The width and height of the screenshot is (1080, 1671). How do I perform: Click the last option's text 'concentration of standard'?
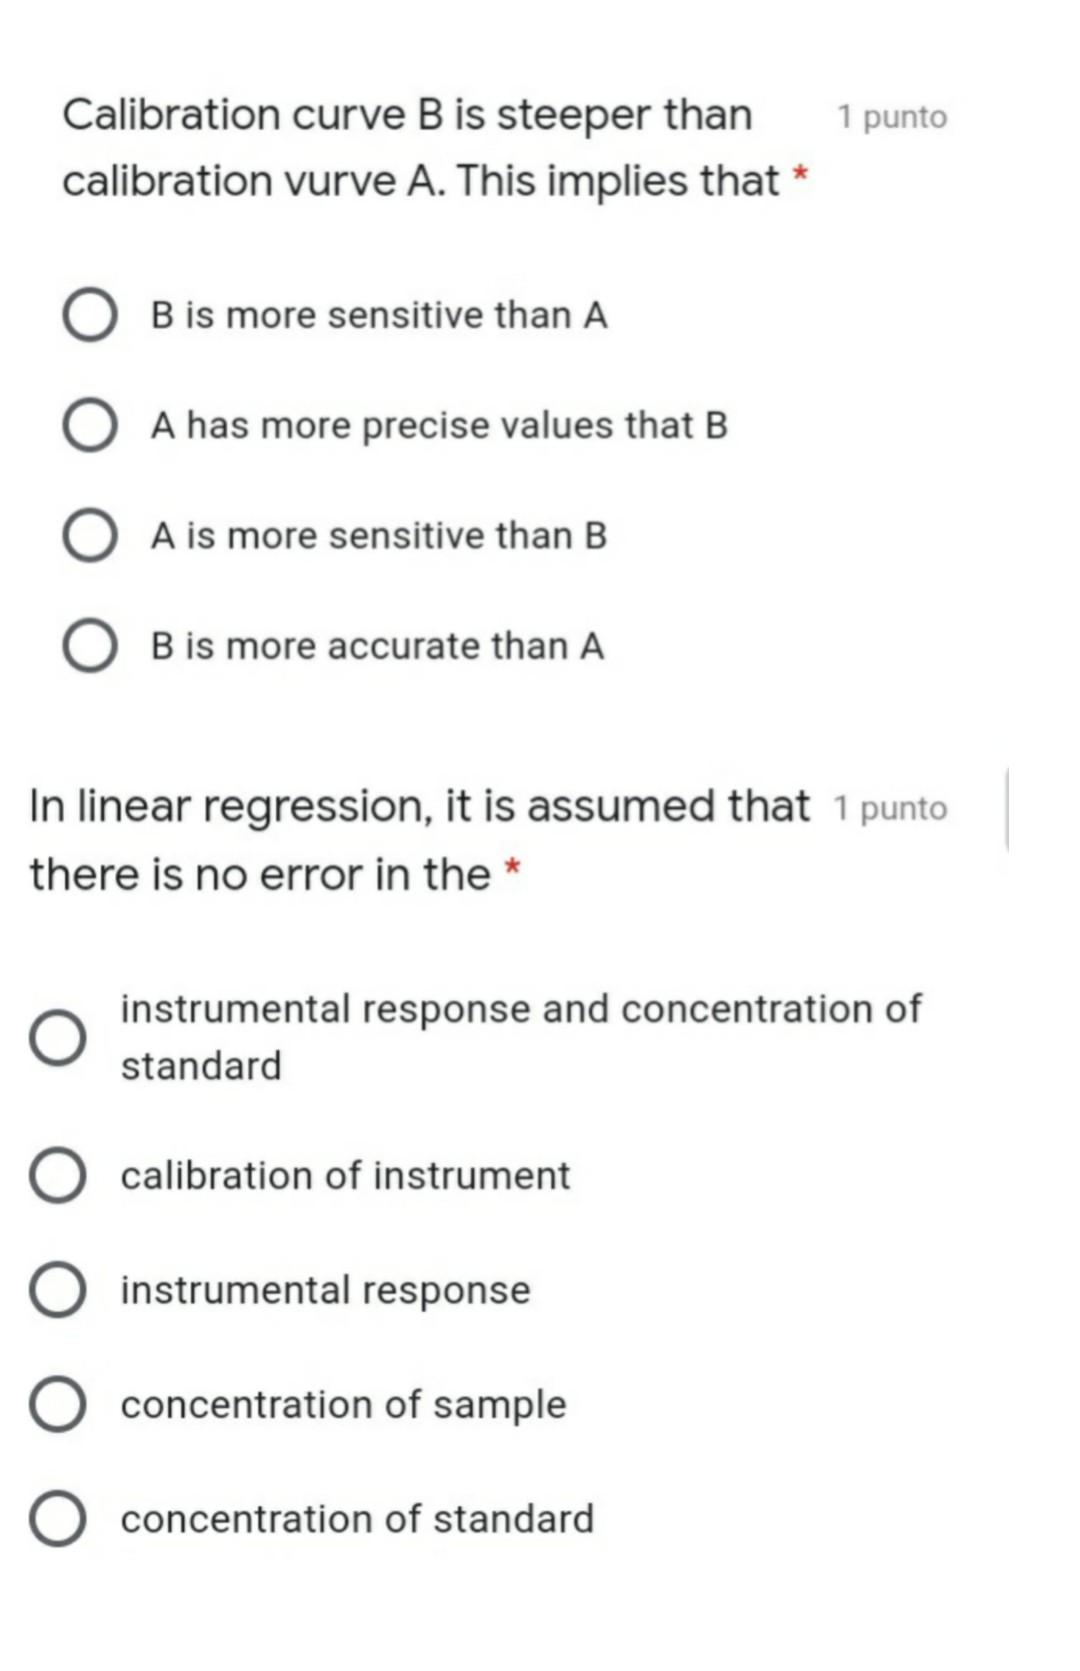coord(357,1519)
